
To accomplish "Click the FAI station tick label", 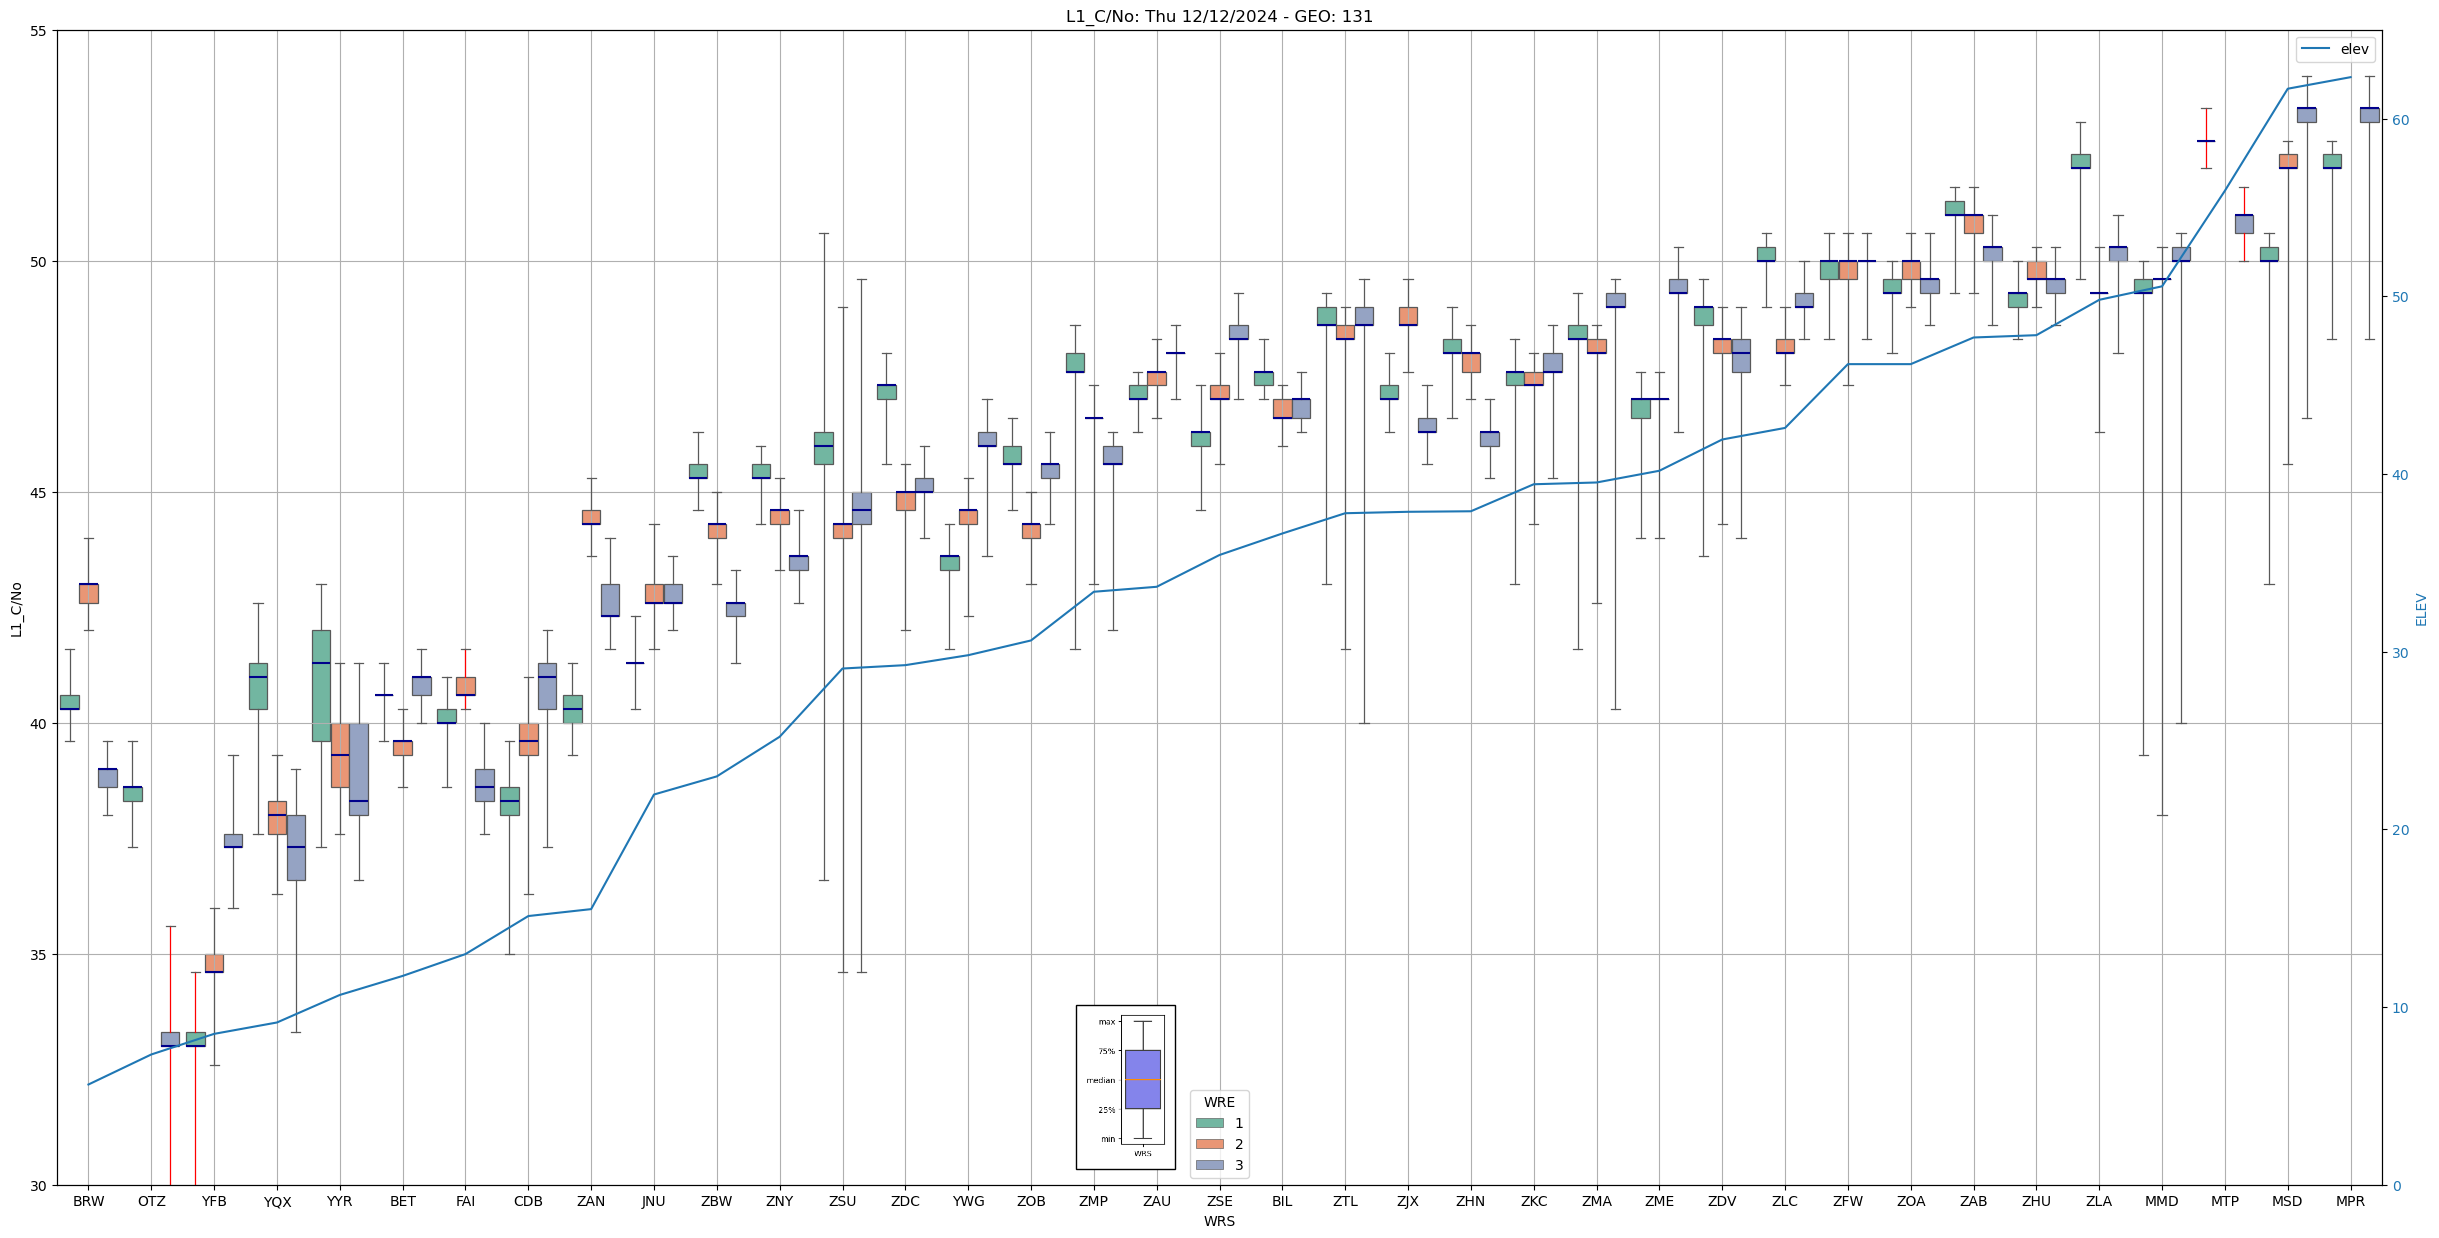I will pyautogui.click(x=465, y=1201).
